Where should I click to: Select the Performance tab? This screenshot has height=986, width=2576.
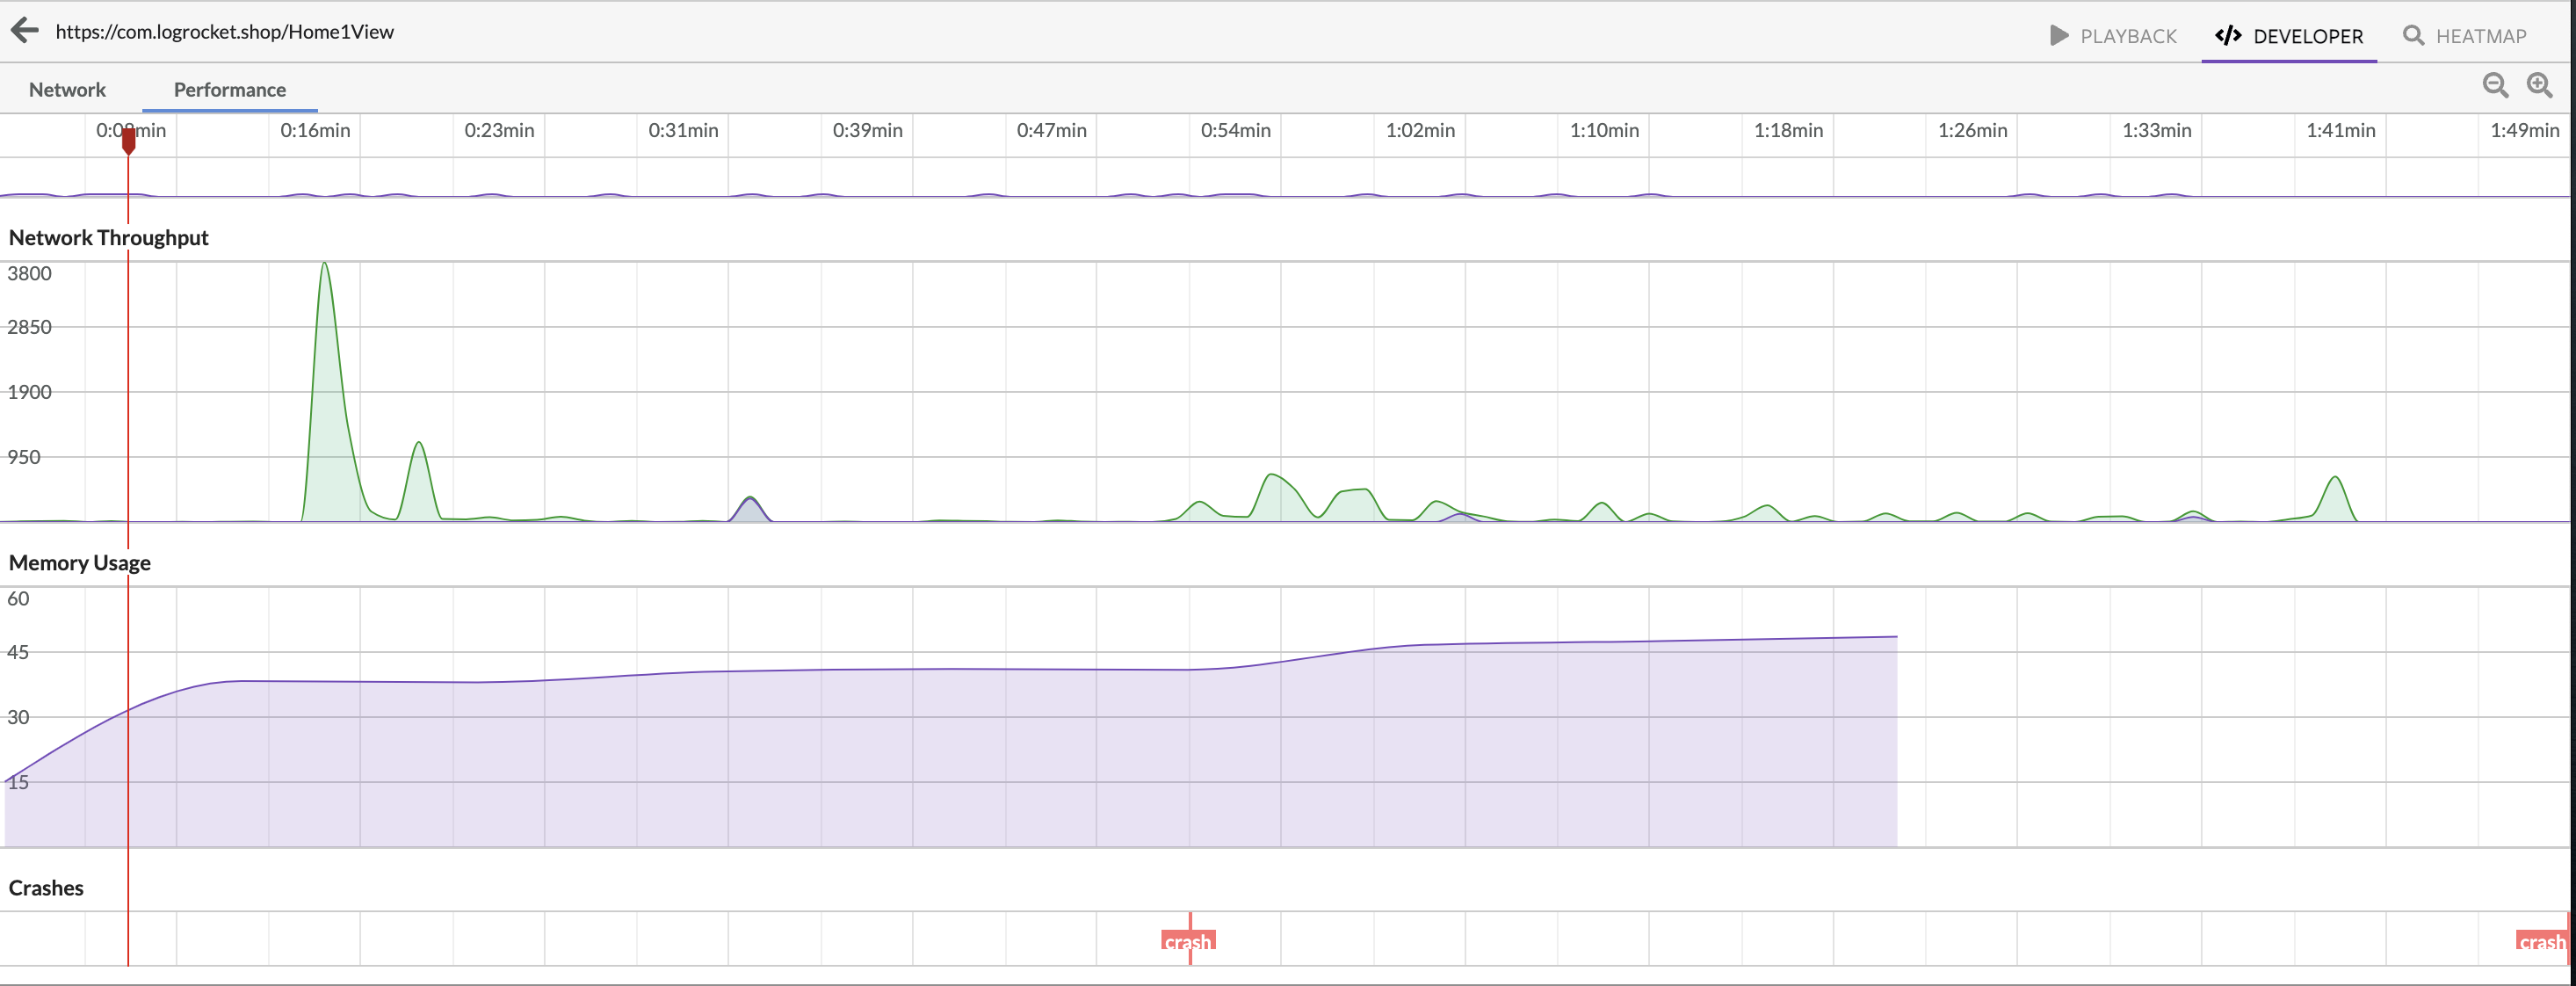pos(230,90)
